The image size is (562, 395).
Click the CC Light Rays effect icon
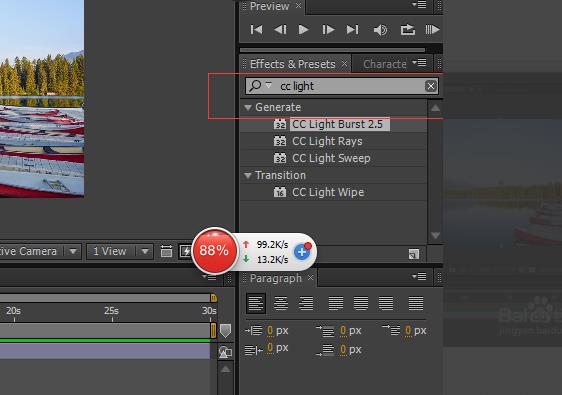point(280,141)
